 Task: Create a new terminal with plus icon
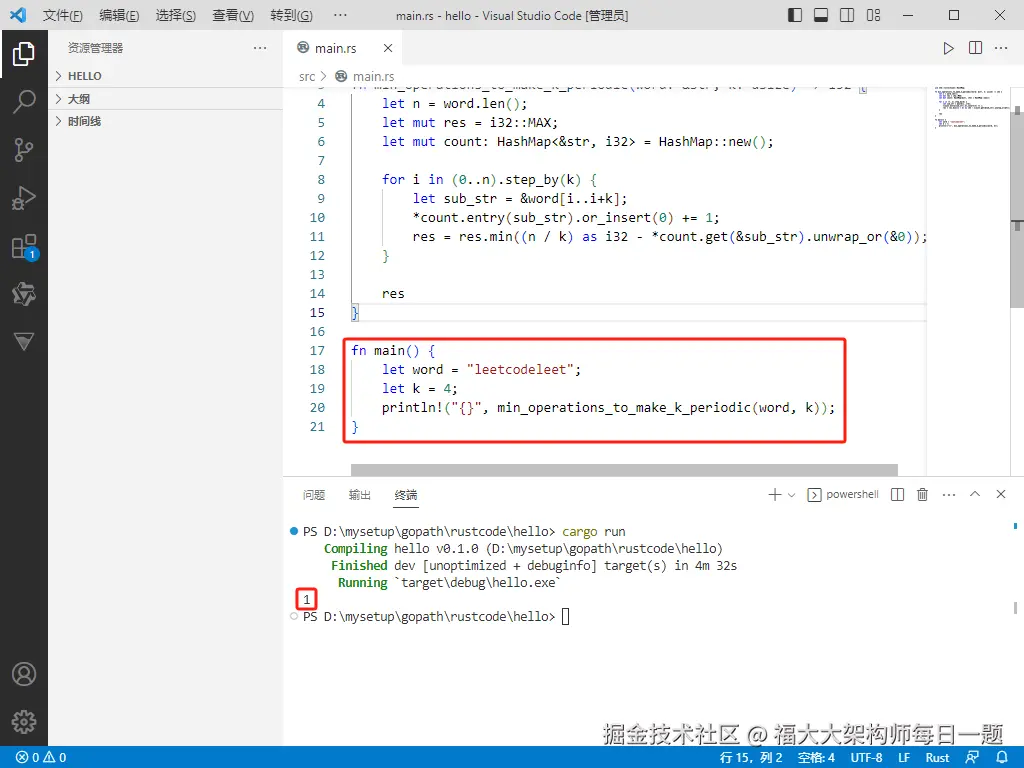[775, 494]
